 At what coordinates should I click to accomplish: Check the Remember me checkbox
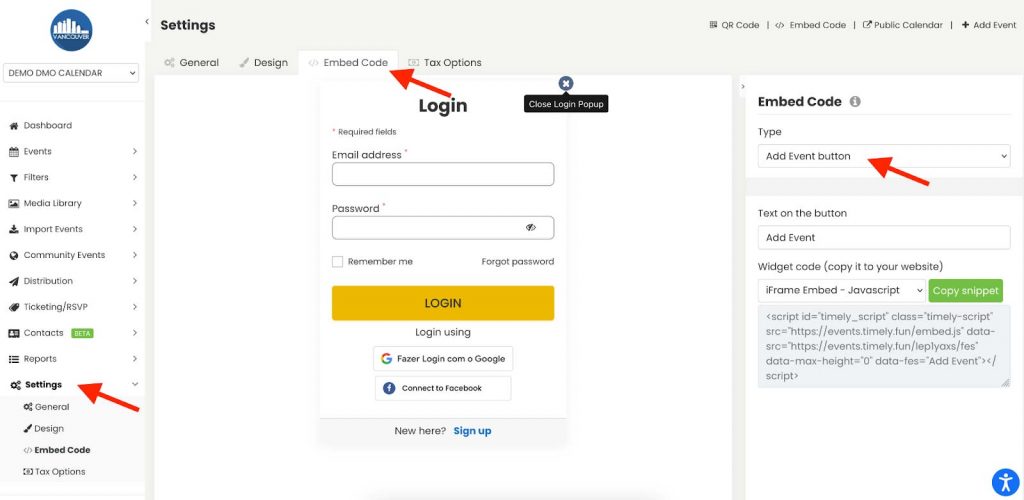pos(338,262)
